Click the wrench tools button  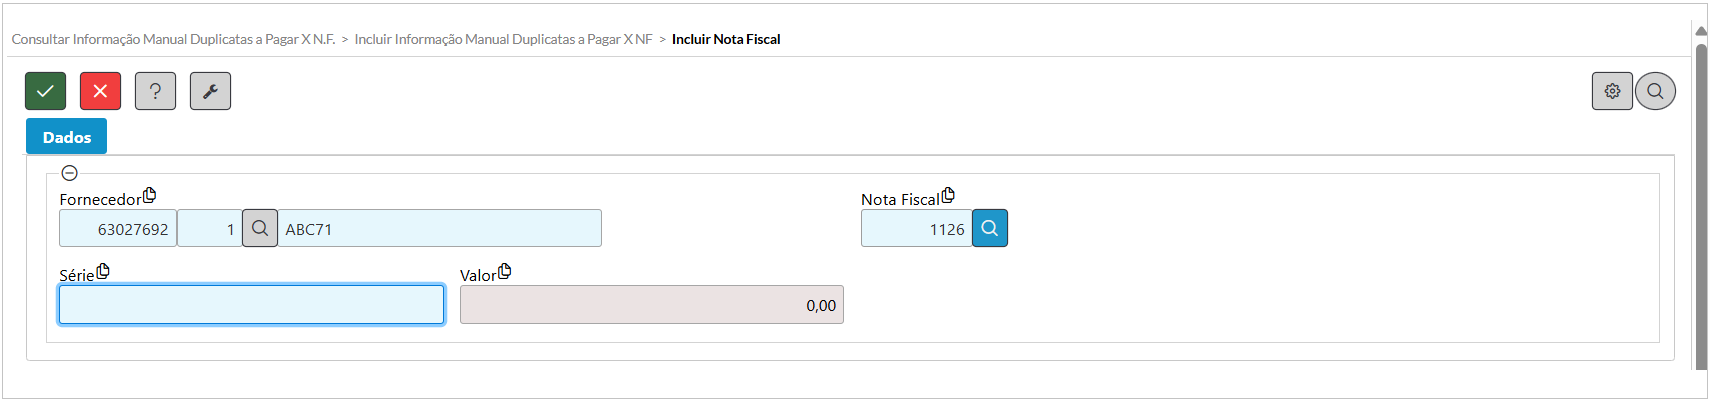(210, 91)
